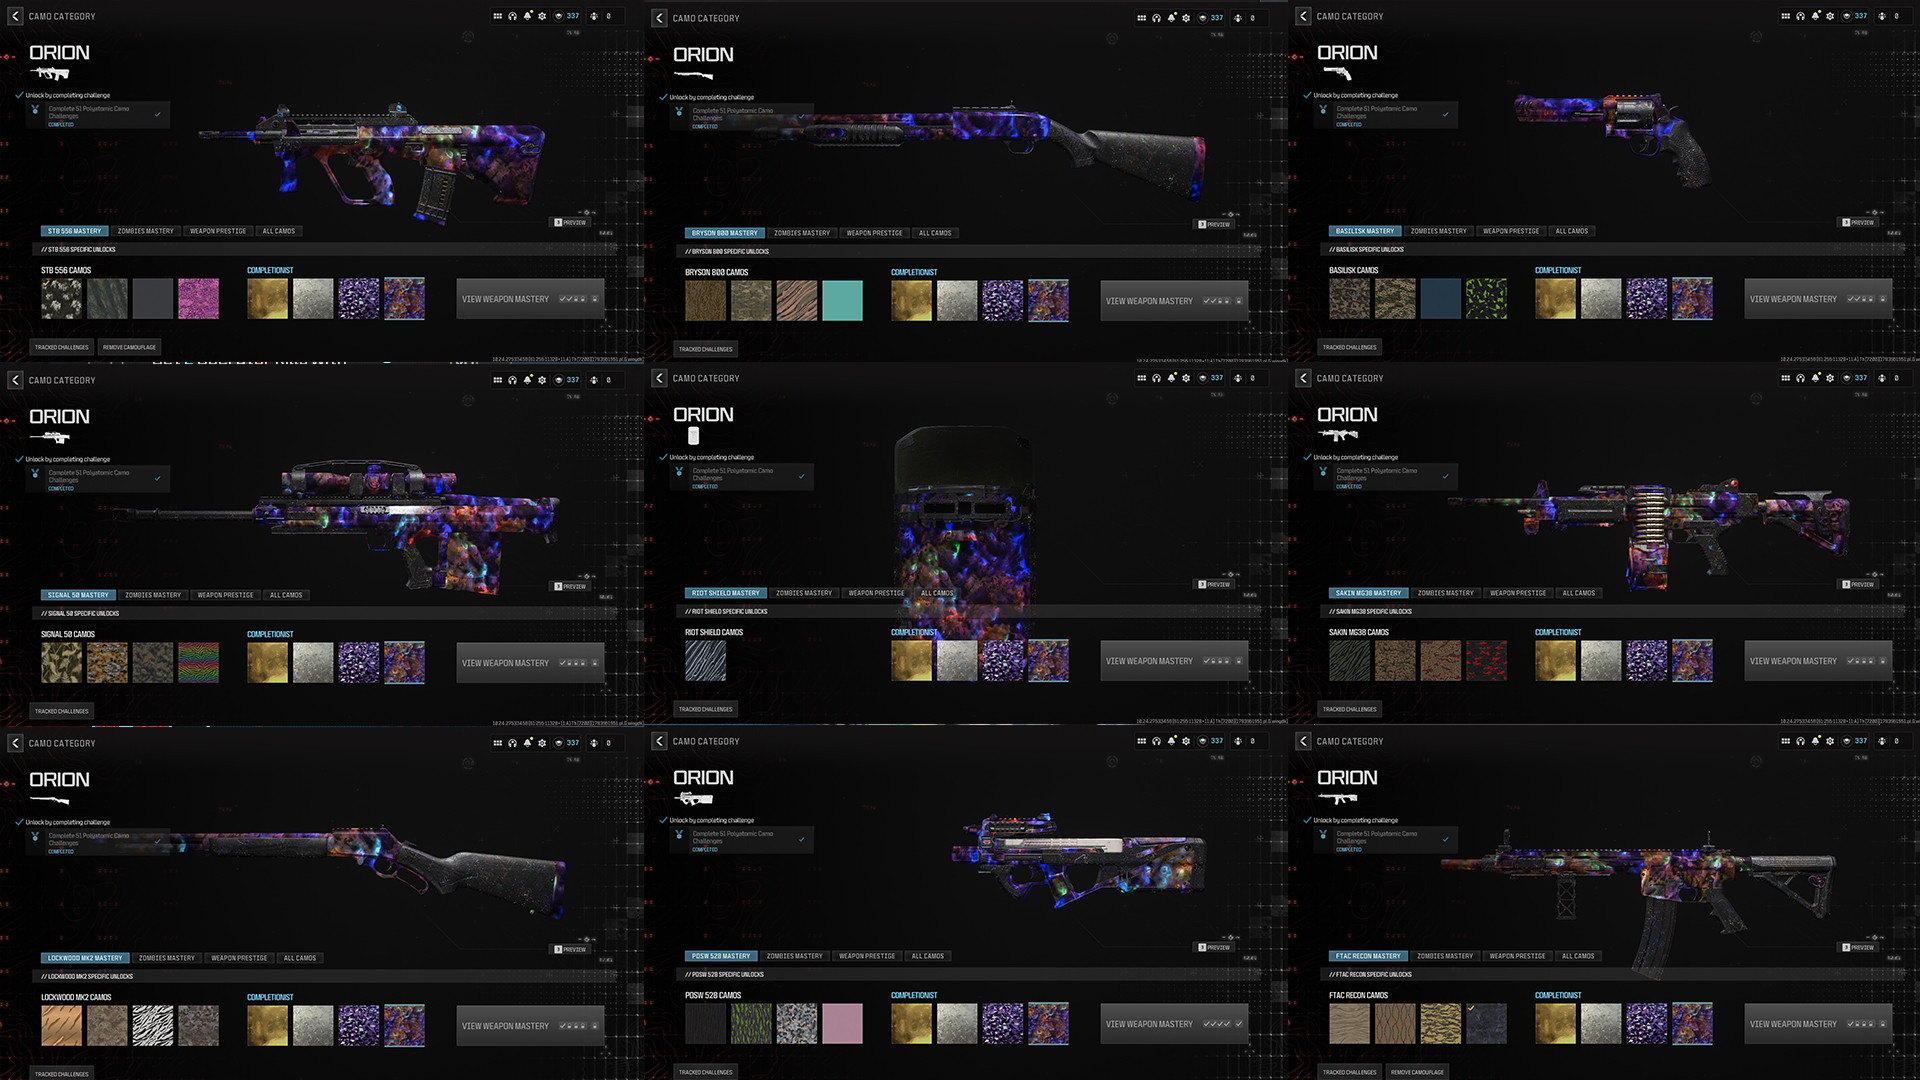
Task: Select the PDSW 528 Mastery tab
Action: (721, 956)
